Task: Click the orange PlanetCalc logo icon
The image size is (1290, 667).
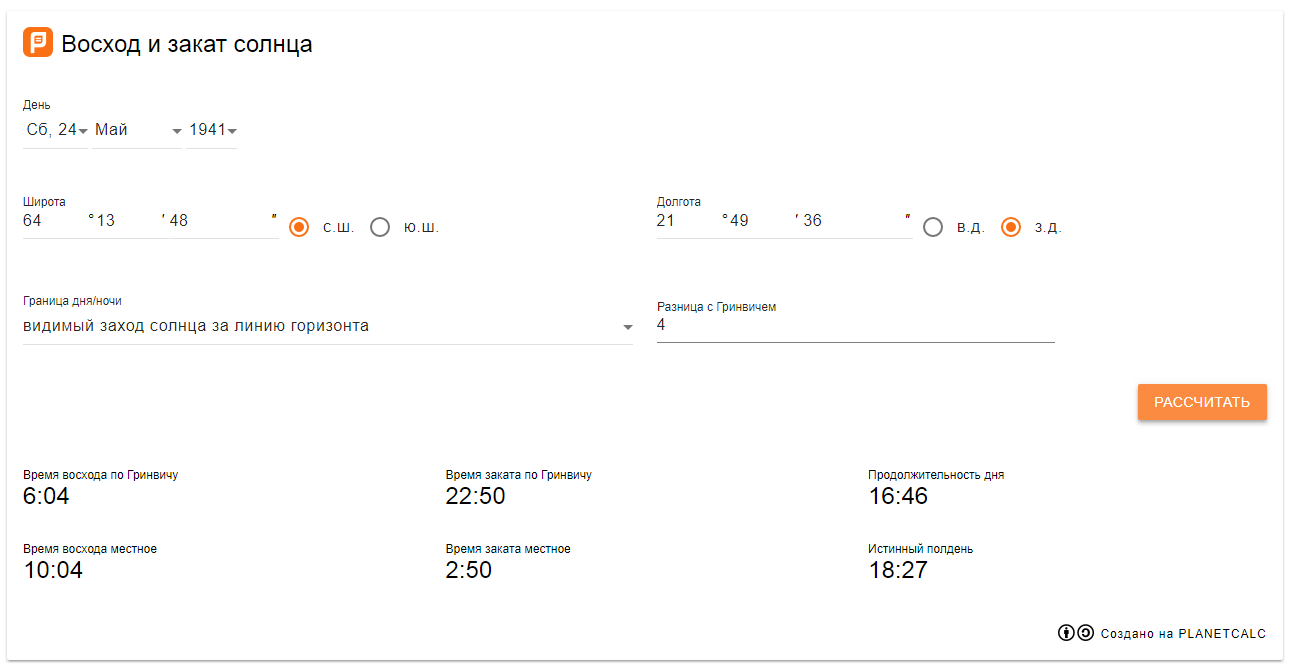Action: click(x=38, y=43)
